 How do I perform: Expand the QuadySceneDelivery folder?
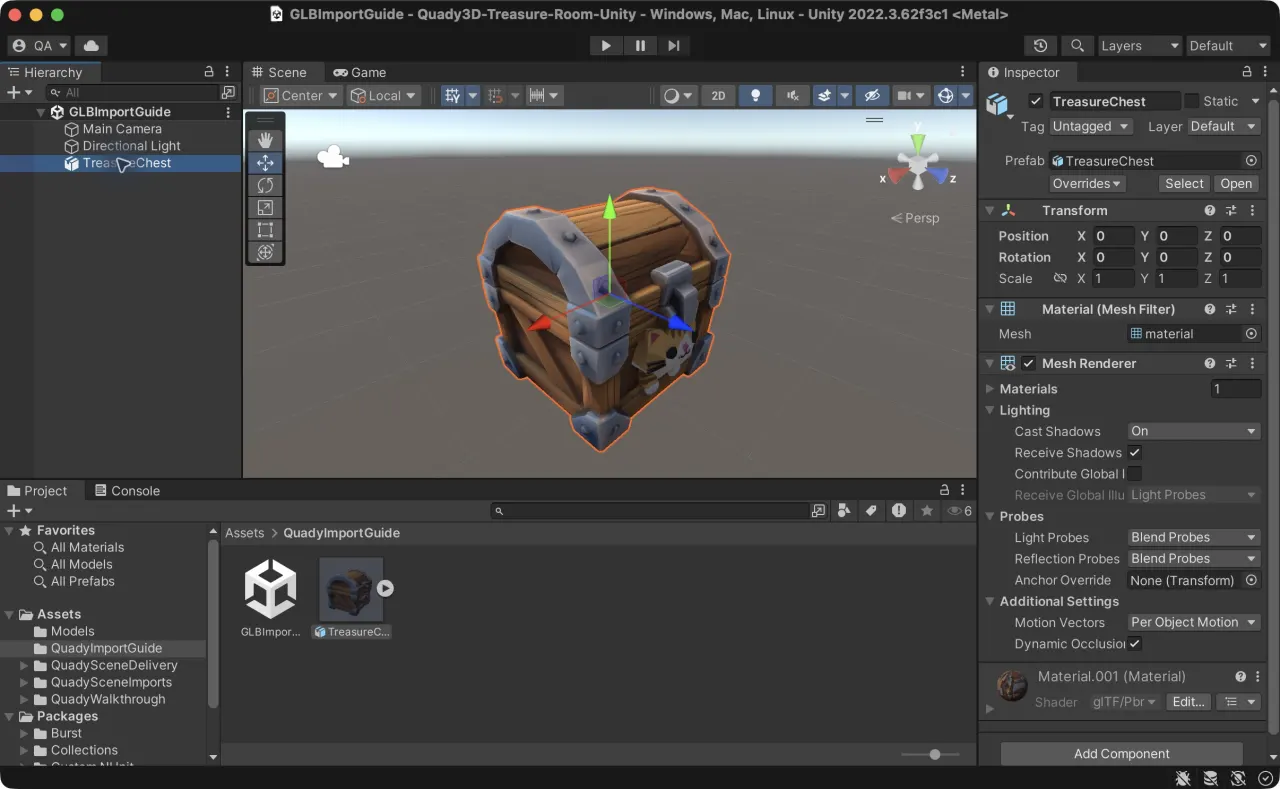[24, 665]
